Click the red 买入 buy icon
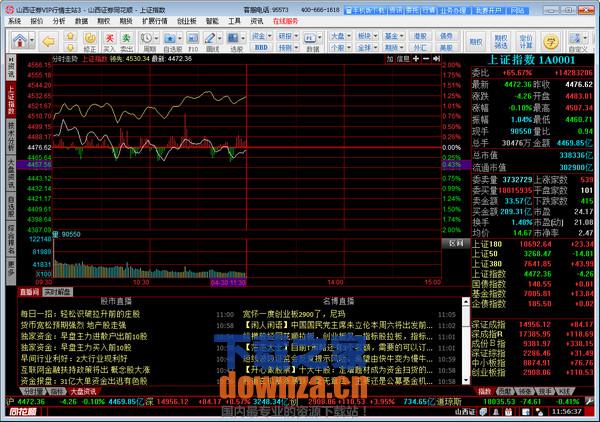The width and height of the screenshot is (600, 422). click(109, 41)
